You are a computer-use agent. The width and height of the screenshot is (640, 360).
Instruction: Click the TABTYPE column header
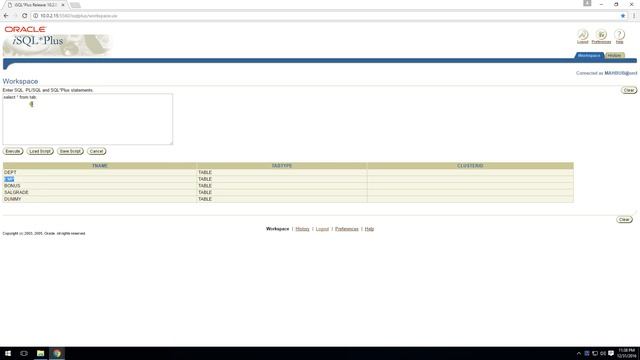point(282,166)
